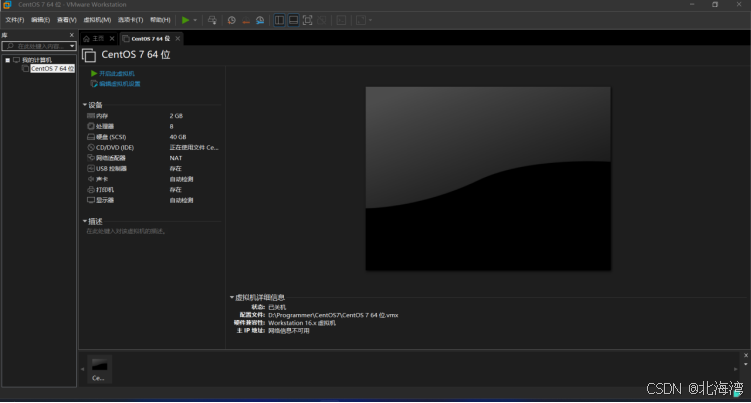Close the library panel
751x403 pixels.
(x=72, y=35)
